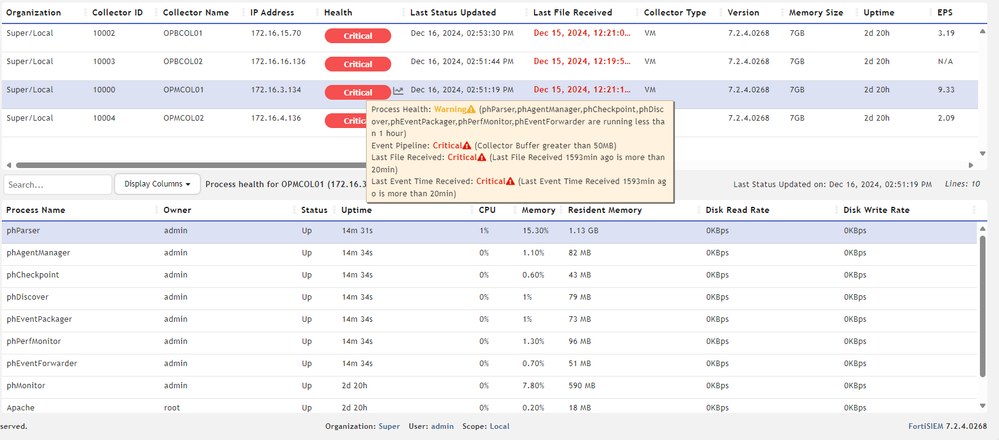This screenshot has width=999, height=440.
Task: Click the Last File Received critical alert icon
Action: click(x=482, y=157)
